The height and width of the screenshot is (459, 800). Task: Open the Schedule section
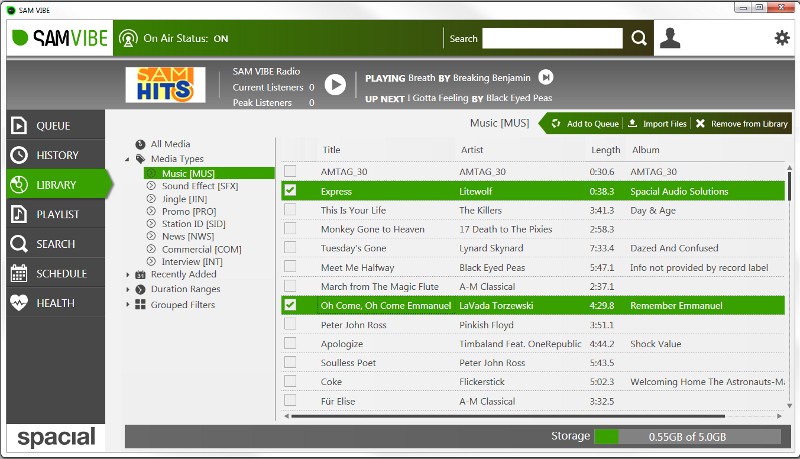(56, 273)
